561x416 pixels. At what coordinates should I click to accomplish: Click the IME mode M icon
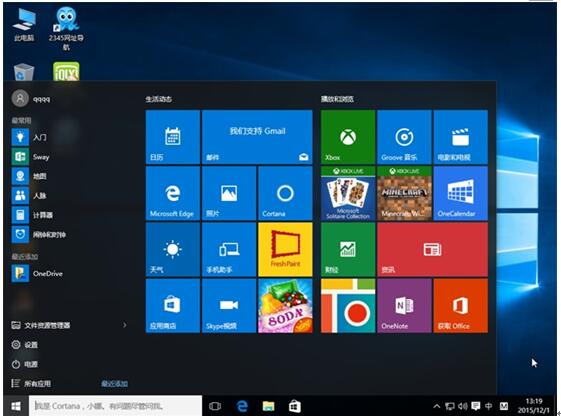[504, 406]
